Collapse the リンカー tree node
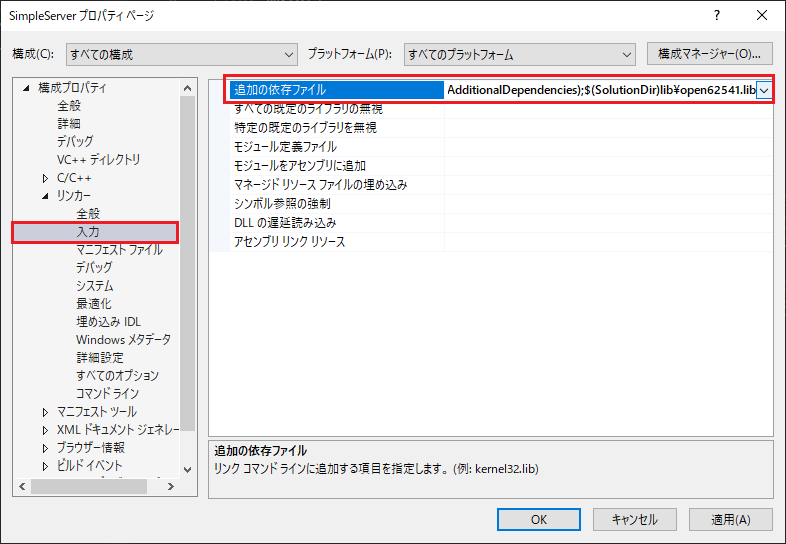This screenshot has width=786, height=544. (x=45, y=196)
